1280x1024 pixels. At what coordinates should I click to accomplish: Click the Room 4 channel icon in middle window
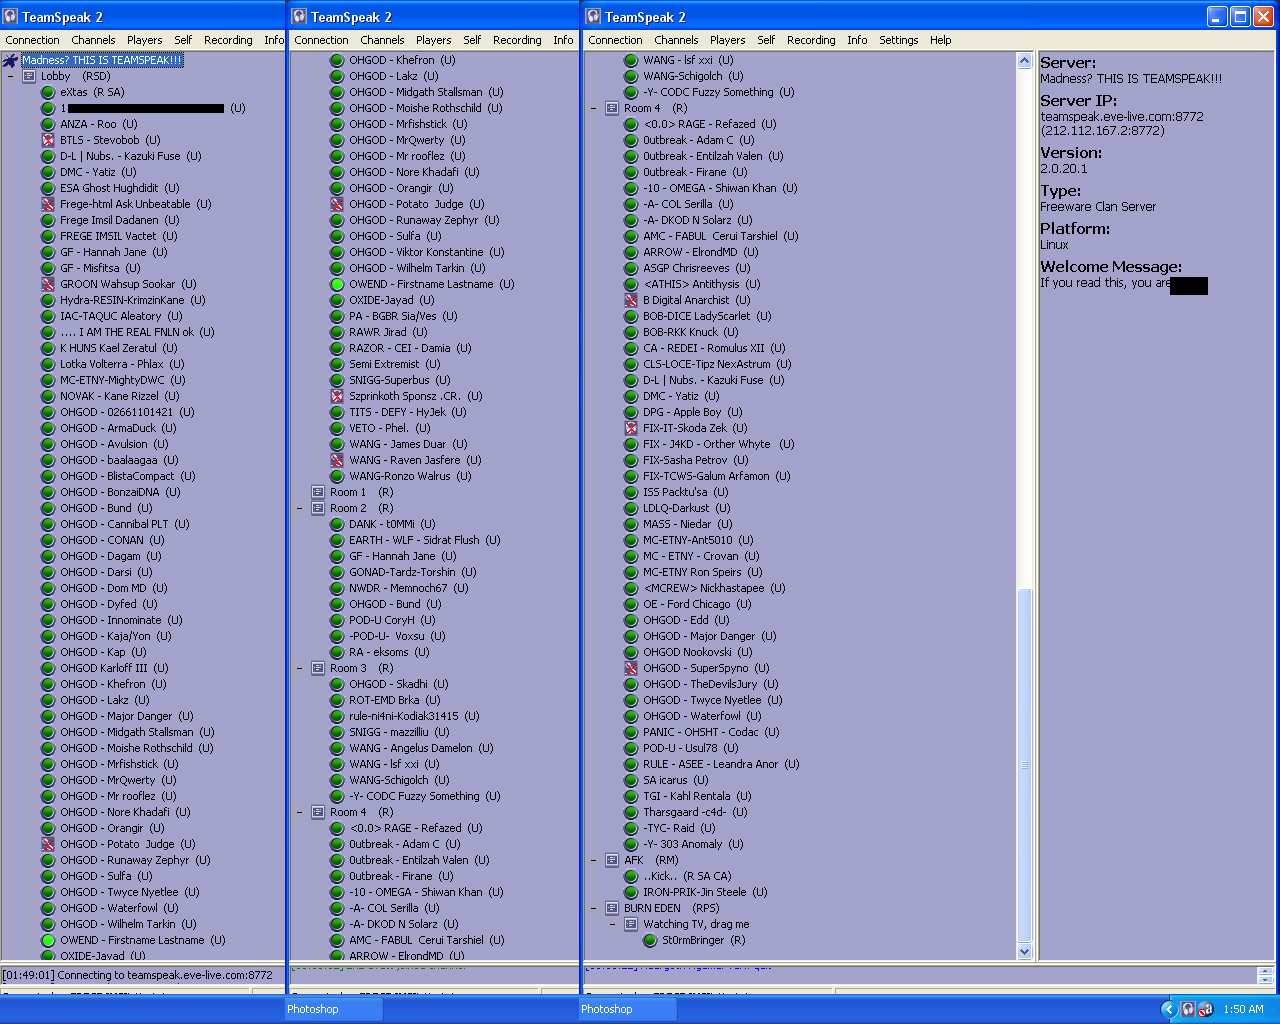[318, 812]
